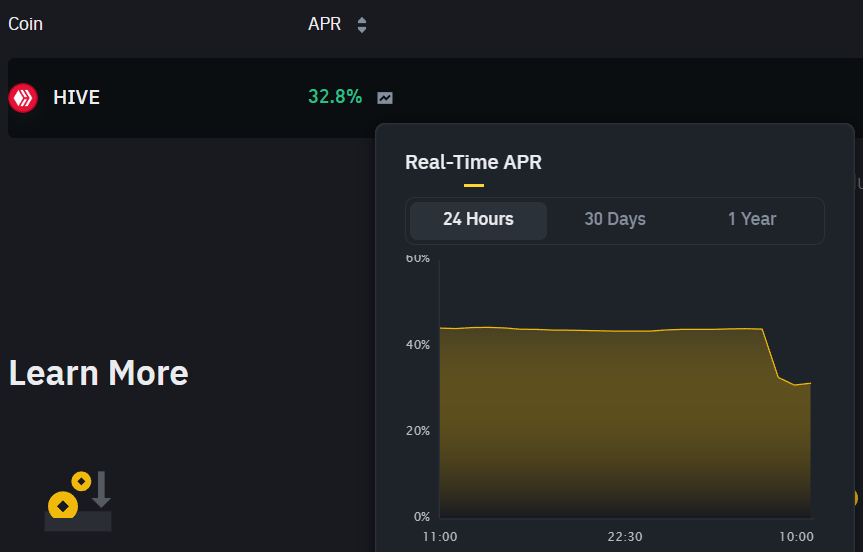Screen dimensions: 863x552
Task: Click the HIVE coin logo icon
Action: pos(23,98)
